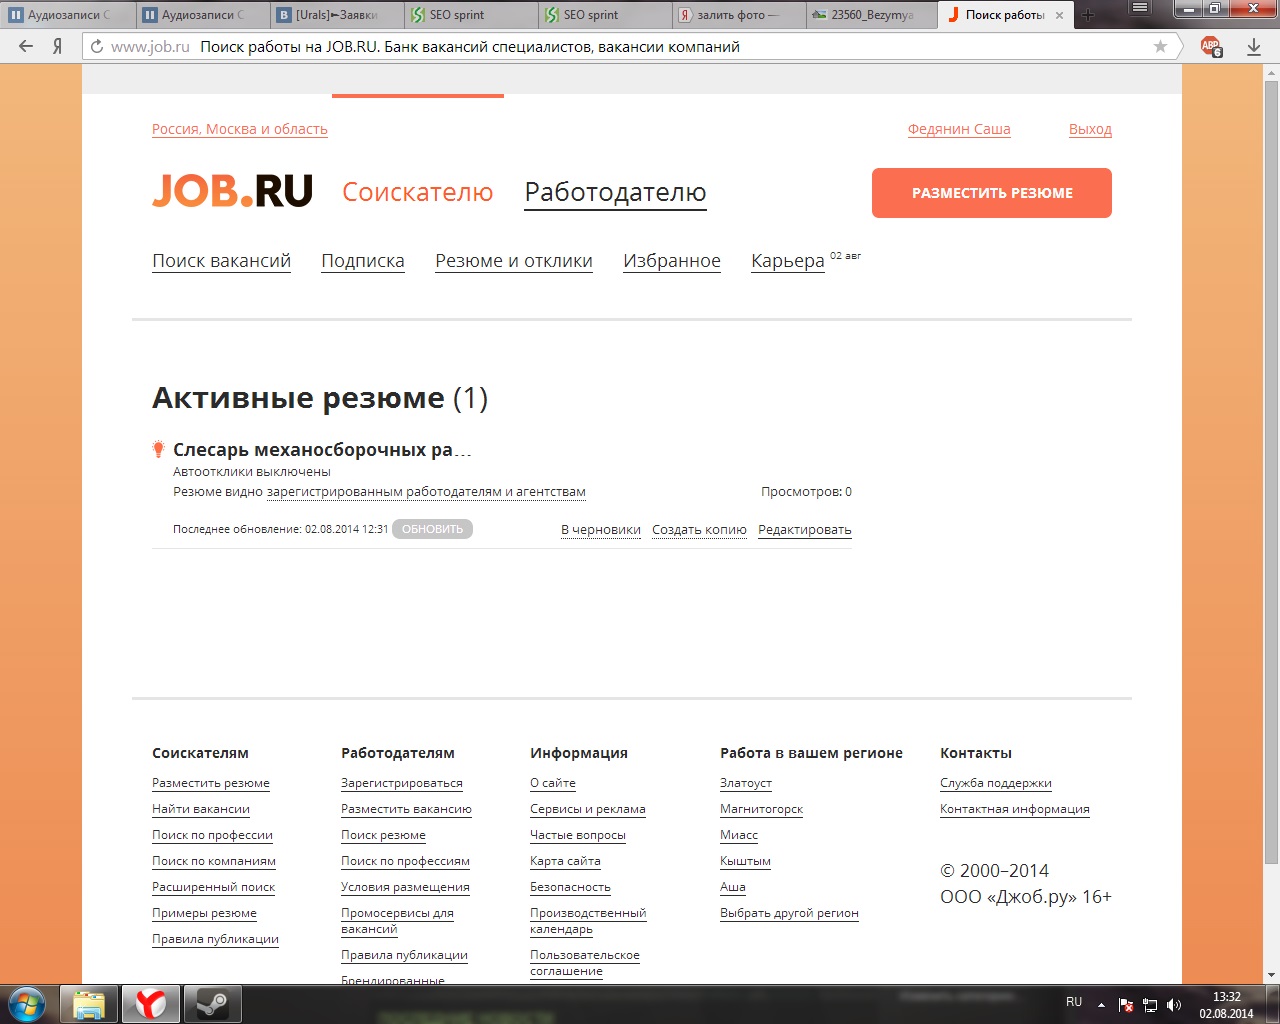
Task: Open footer link Найти вакансии
Action: [x=201, y=809]
